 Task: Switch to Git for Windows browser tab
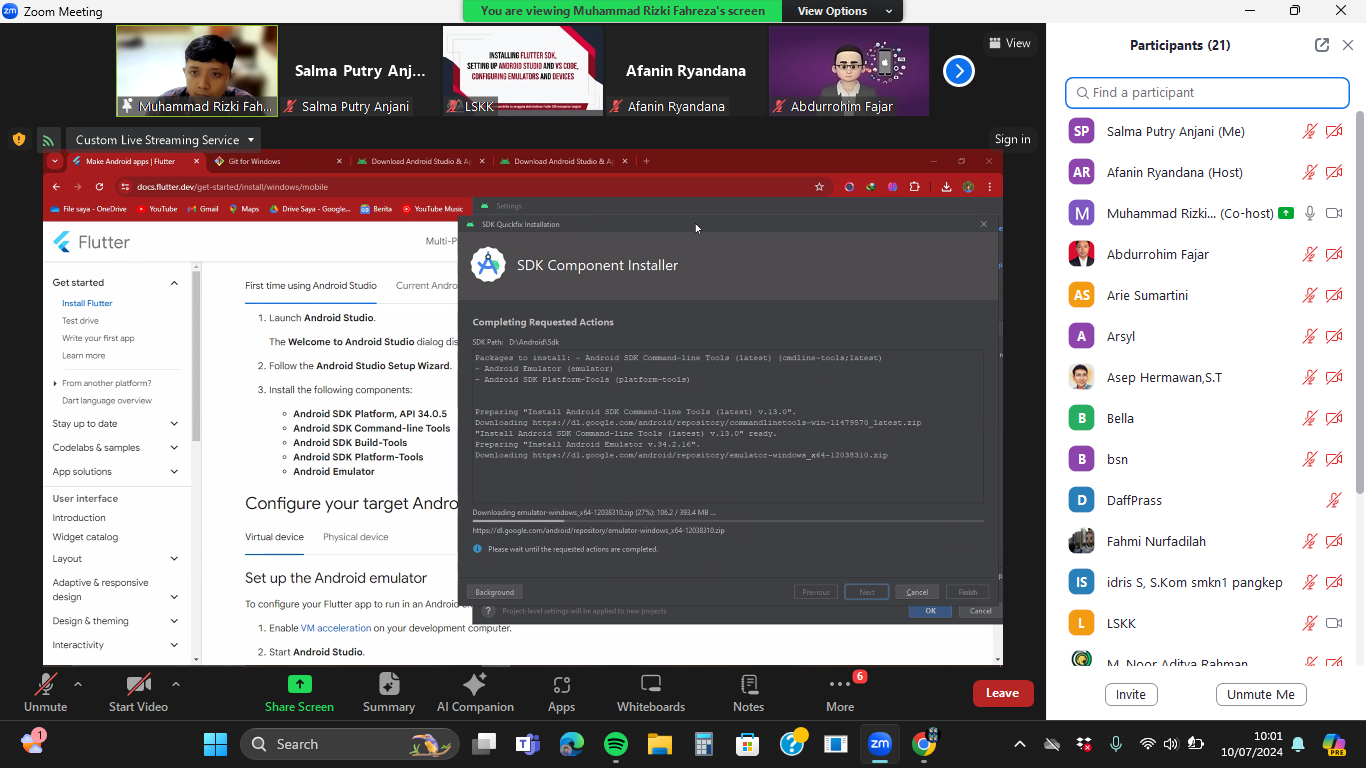(x=275, y=161)
